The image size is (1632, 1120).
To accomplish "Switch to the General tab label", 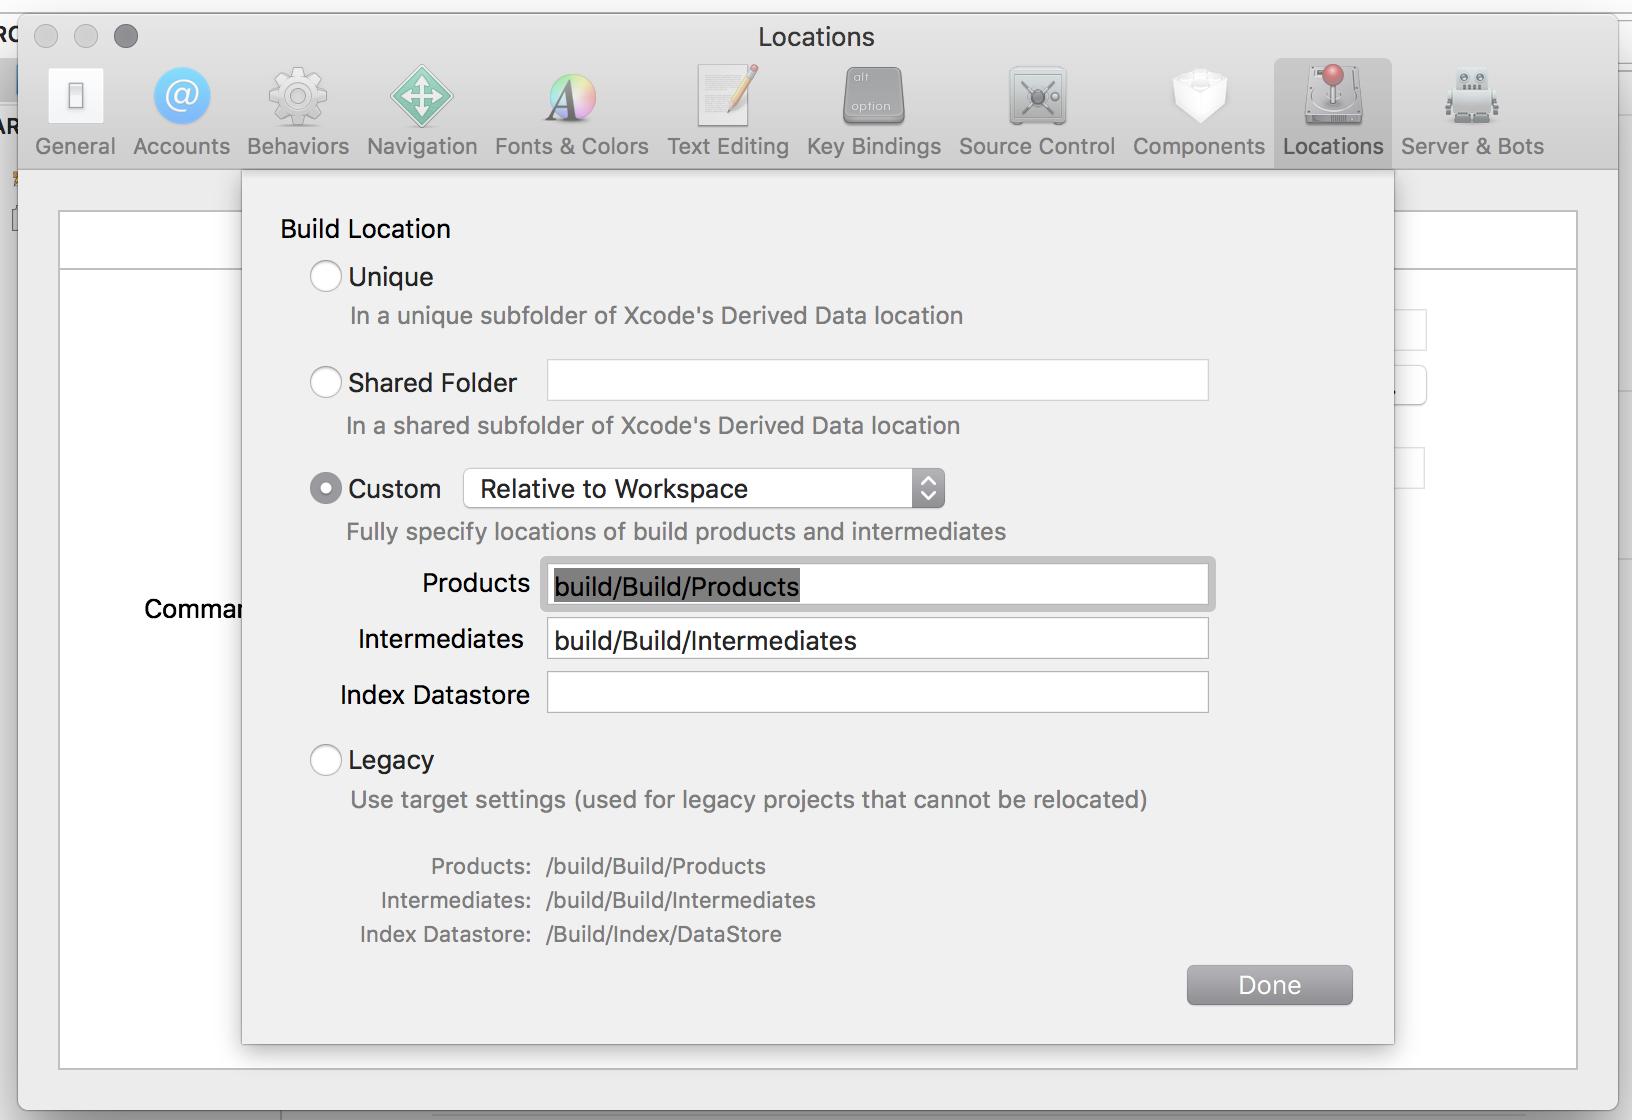I will [76, 146].
